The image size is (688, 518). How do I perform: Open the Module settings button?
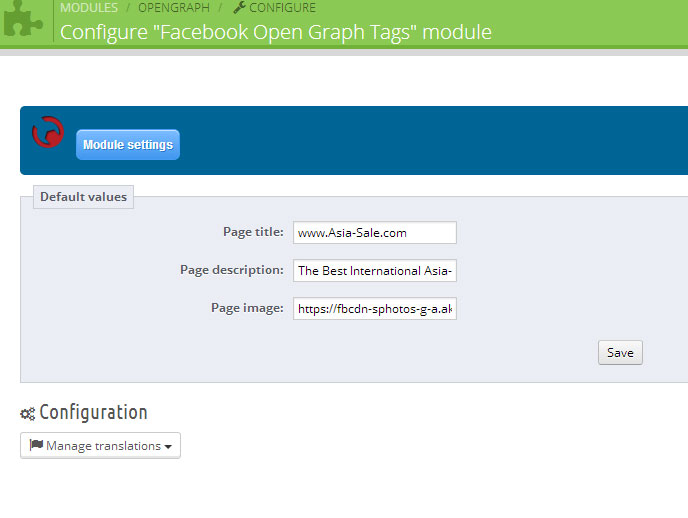(128, 144)
